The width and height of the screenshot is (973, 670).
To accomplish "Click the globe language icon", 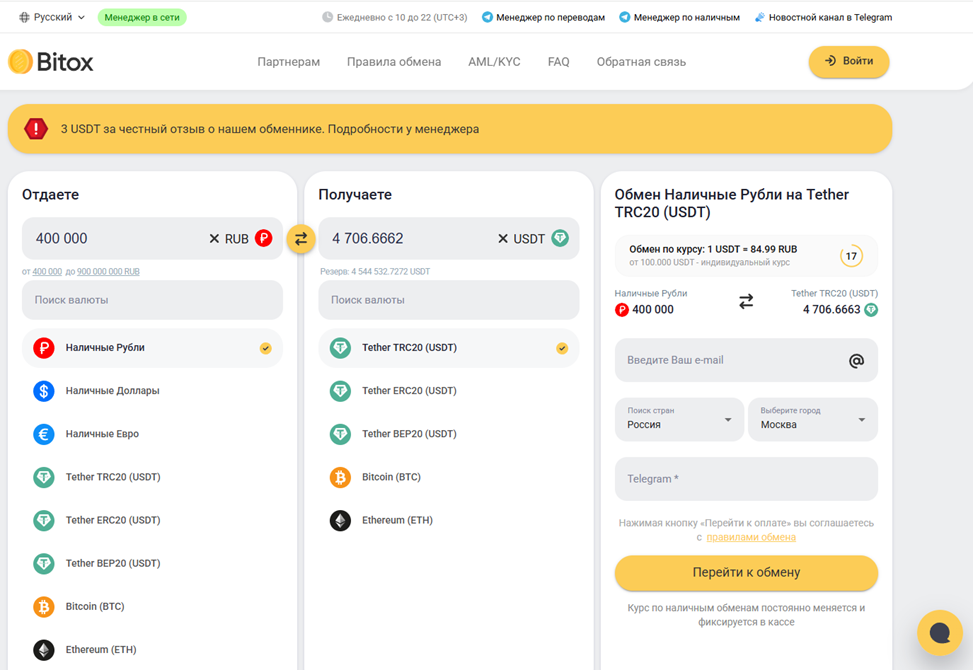I will (24, 17).
